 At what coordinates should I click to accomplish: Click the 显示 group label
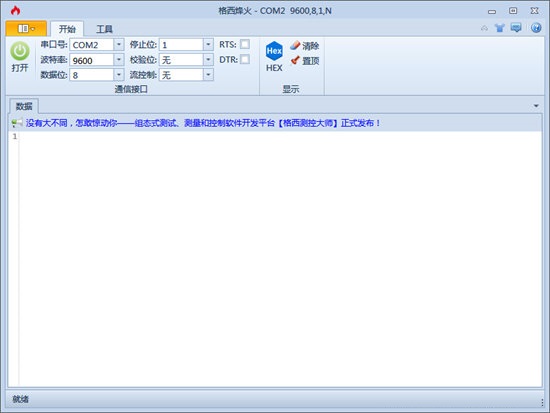(x=291, y=89)
